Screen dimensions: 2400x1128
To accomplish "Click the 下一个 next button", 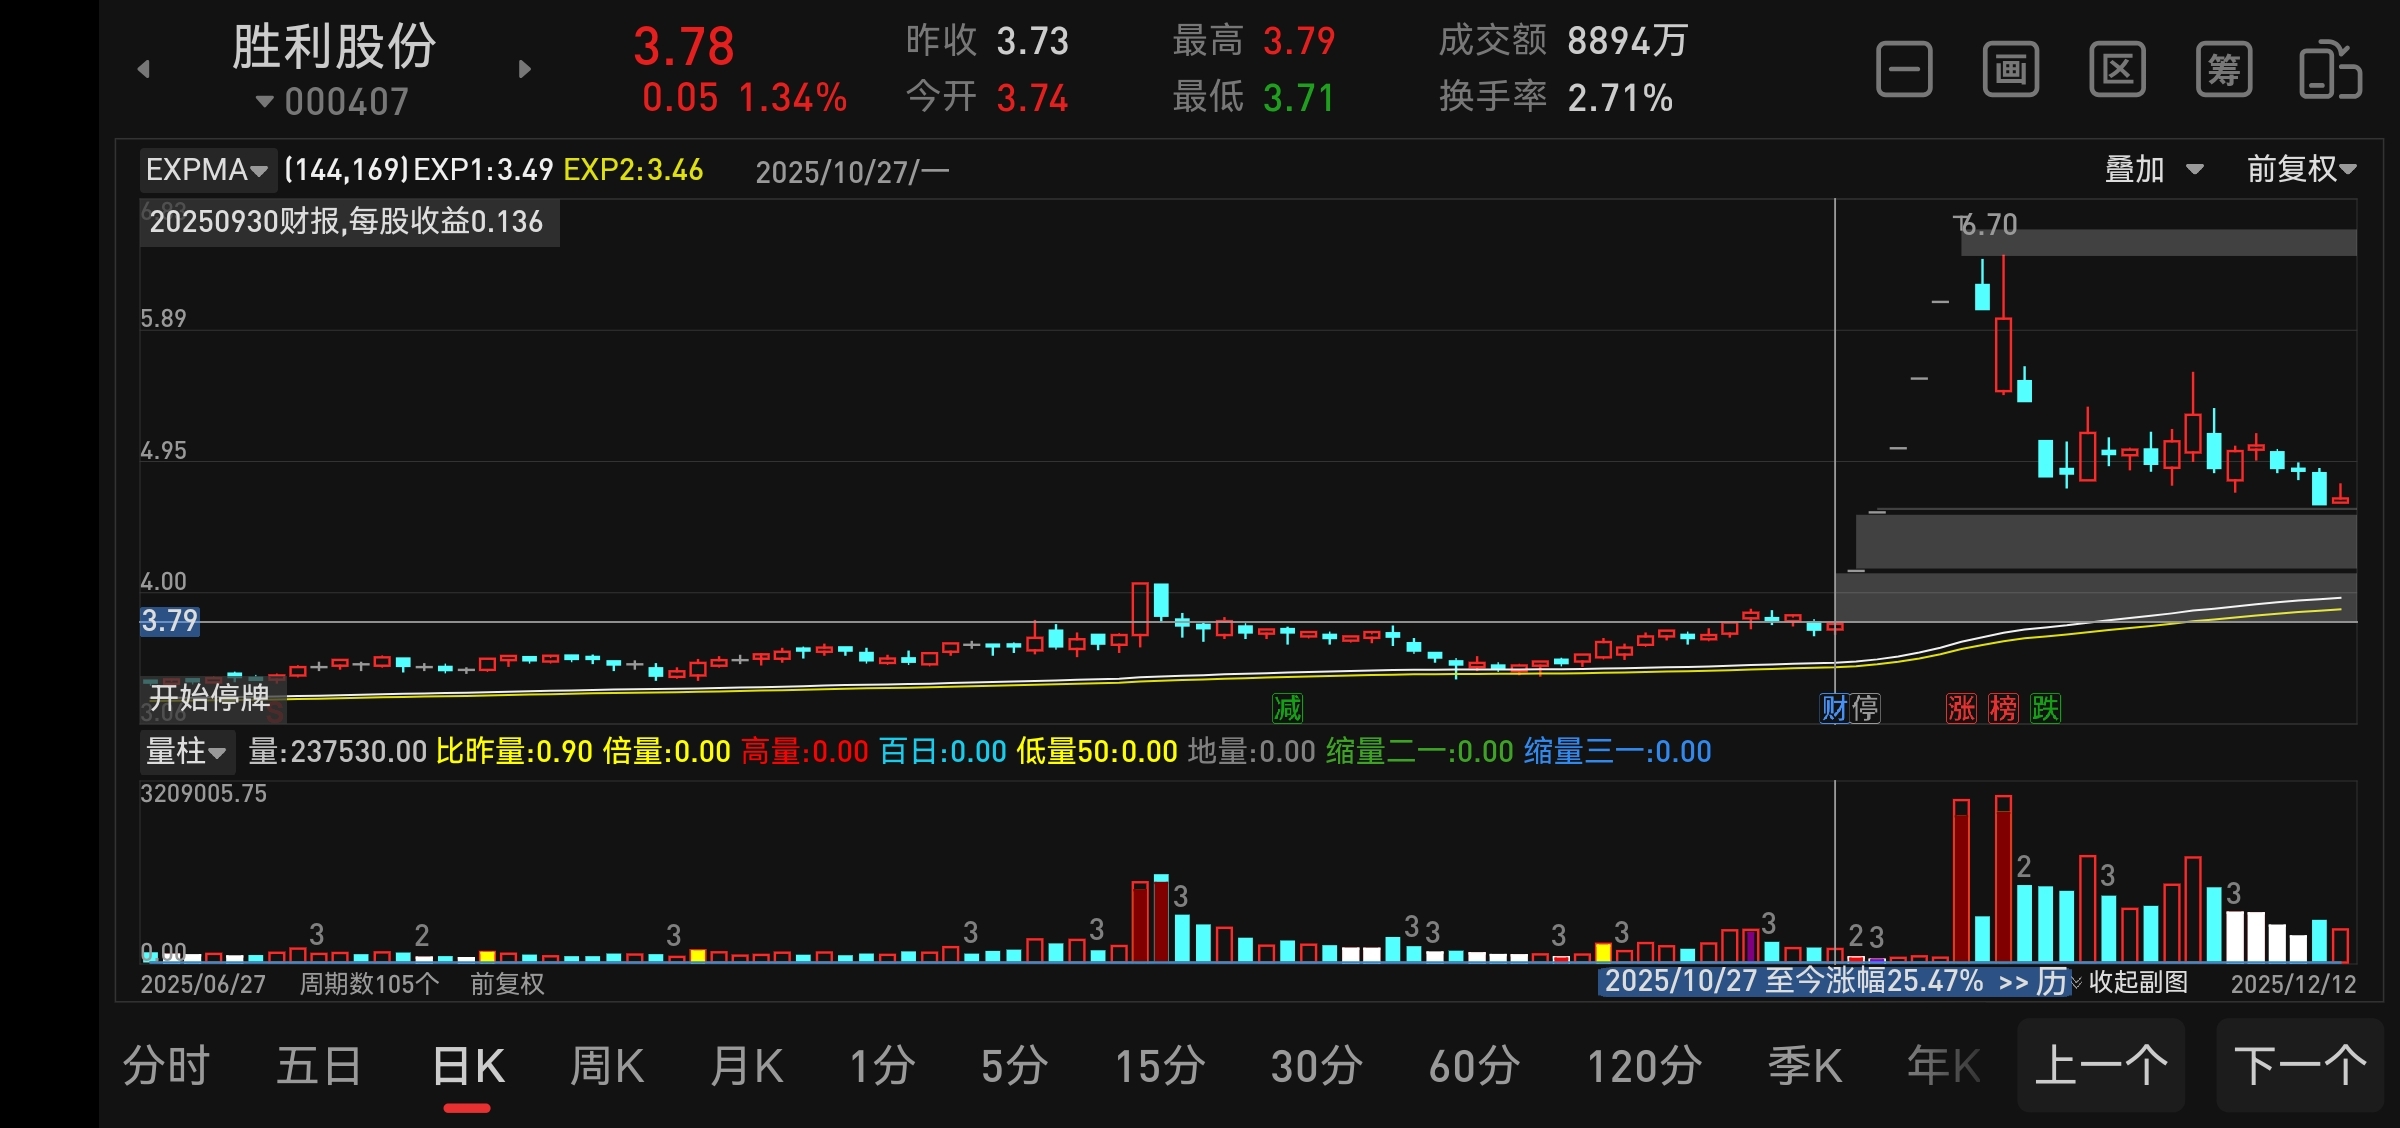I will pyautogui.click(x=2300, y=1066).
